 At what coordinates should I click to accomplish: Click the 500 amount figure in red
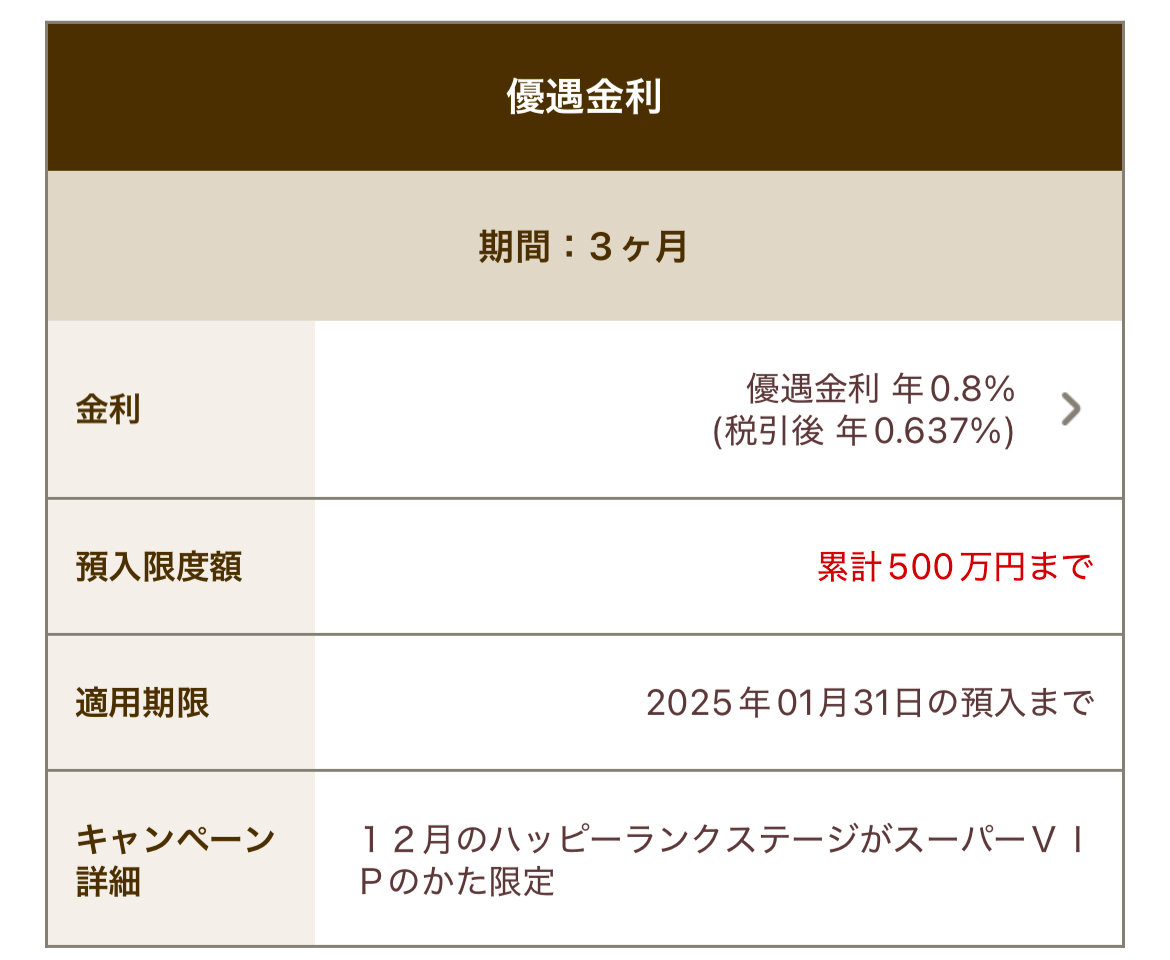coord(921,567)
